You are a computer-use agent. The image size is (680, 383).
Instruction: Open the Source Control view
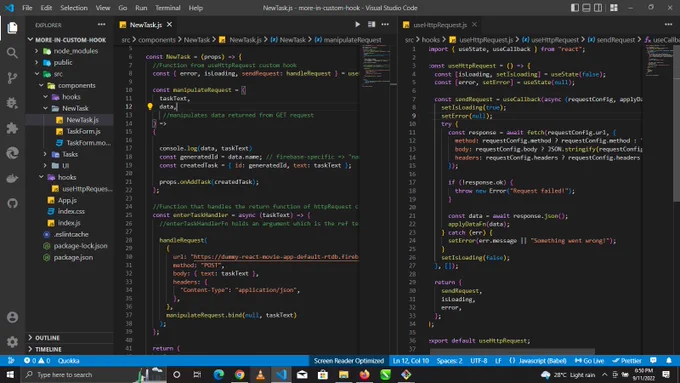(x=12, y=78)
